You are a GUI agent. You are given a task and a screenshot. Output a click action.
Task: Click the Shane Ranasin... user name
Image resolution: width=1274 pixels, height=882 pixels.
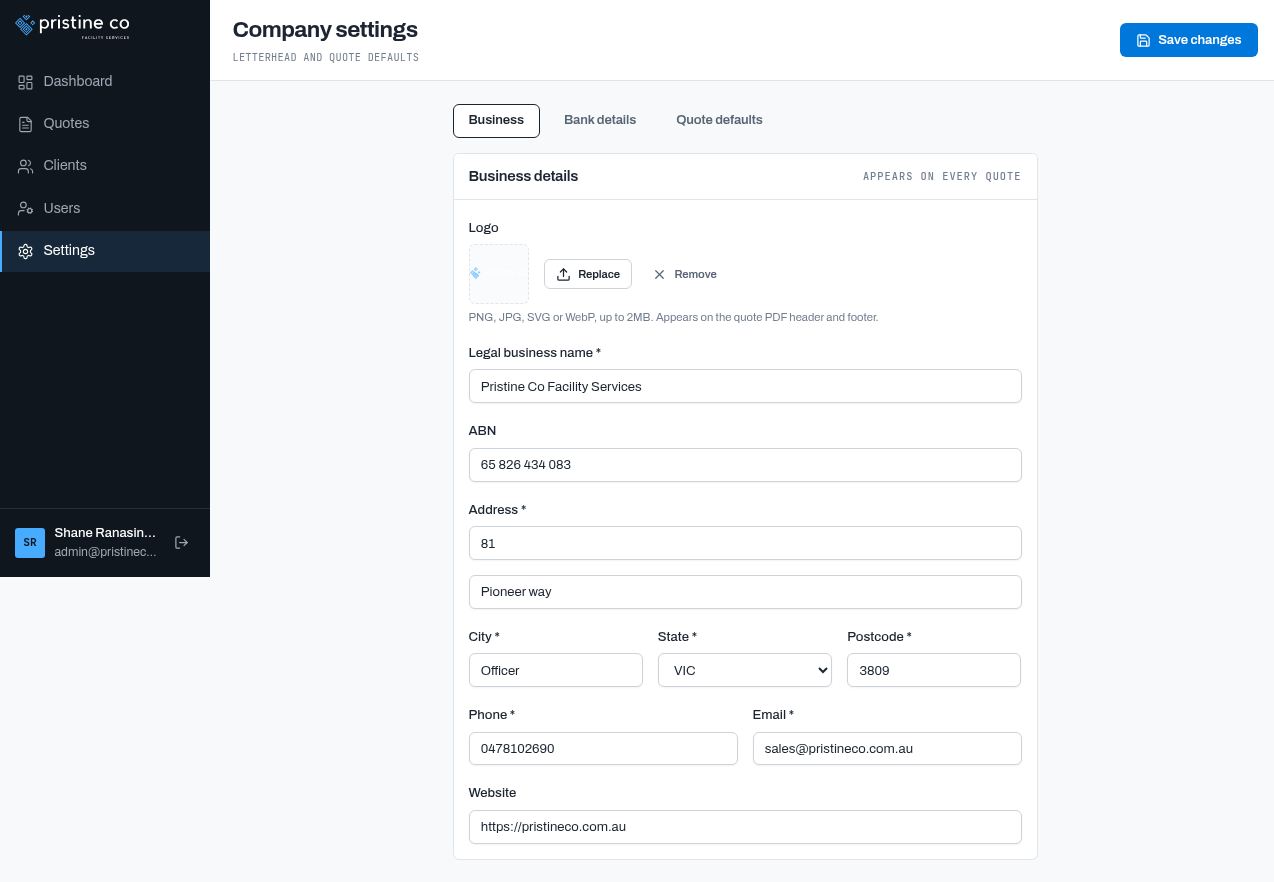point(105,533)
